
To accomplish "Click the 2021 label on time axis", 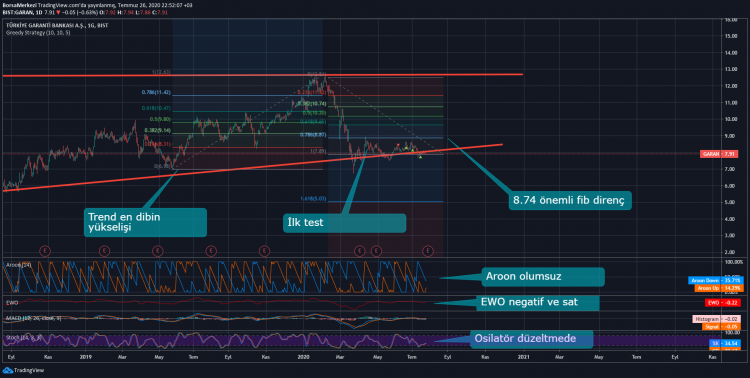I will (x=523, y=357).
